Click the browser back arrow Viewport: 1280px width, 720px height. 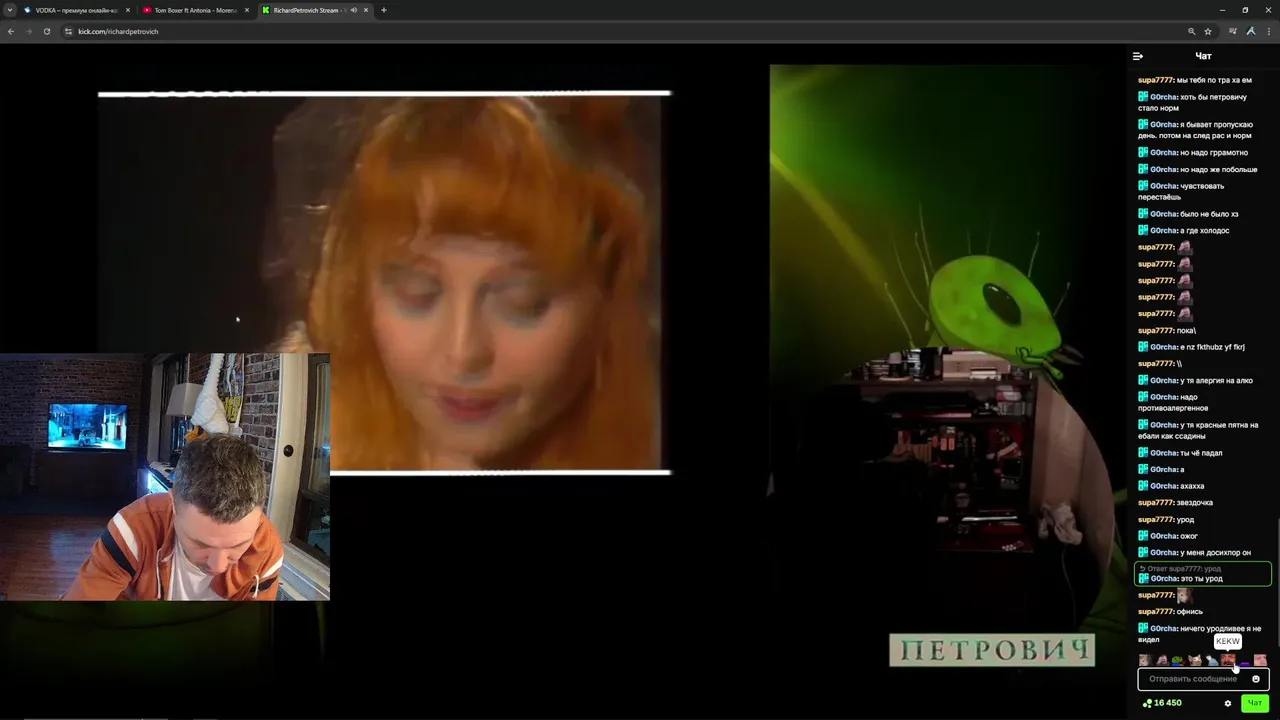(x=11, y=31)
